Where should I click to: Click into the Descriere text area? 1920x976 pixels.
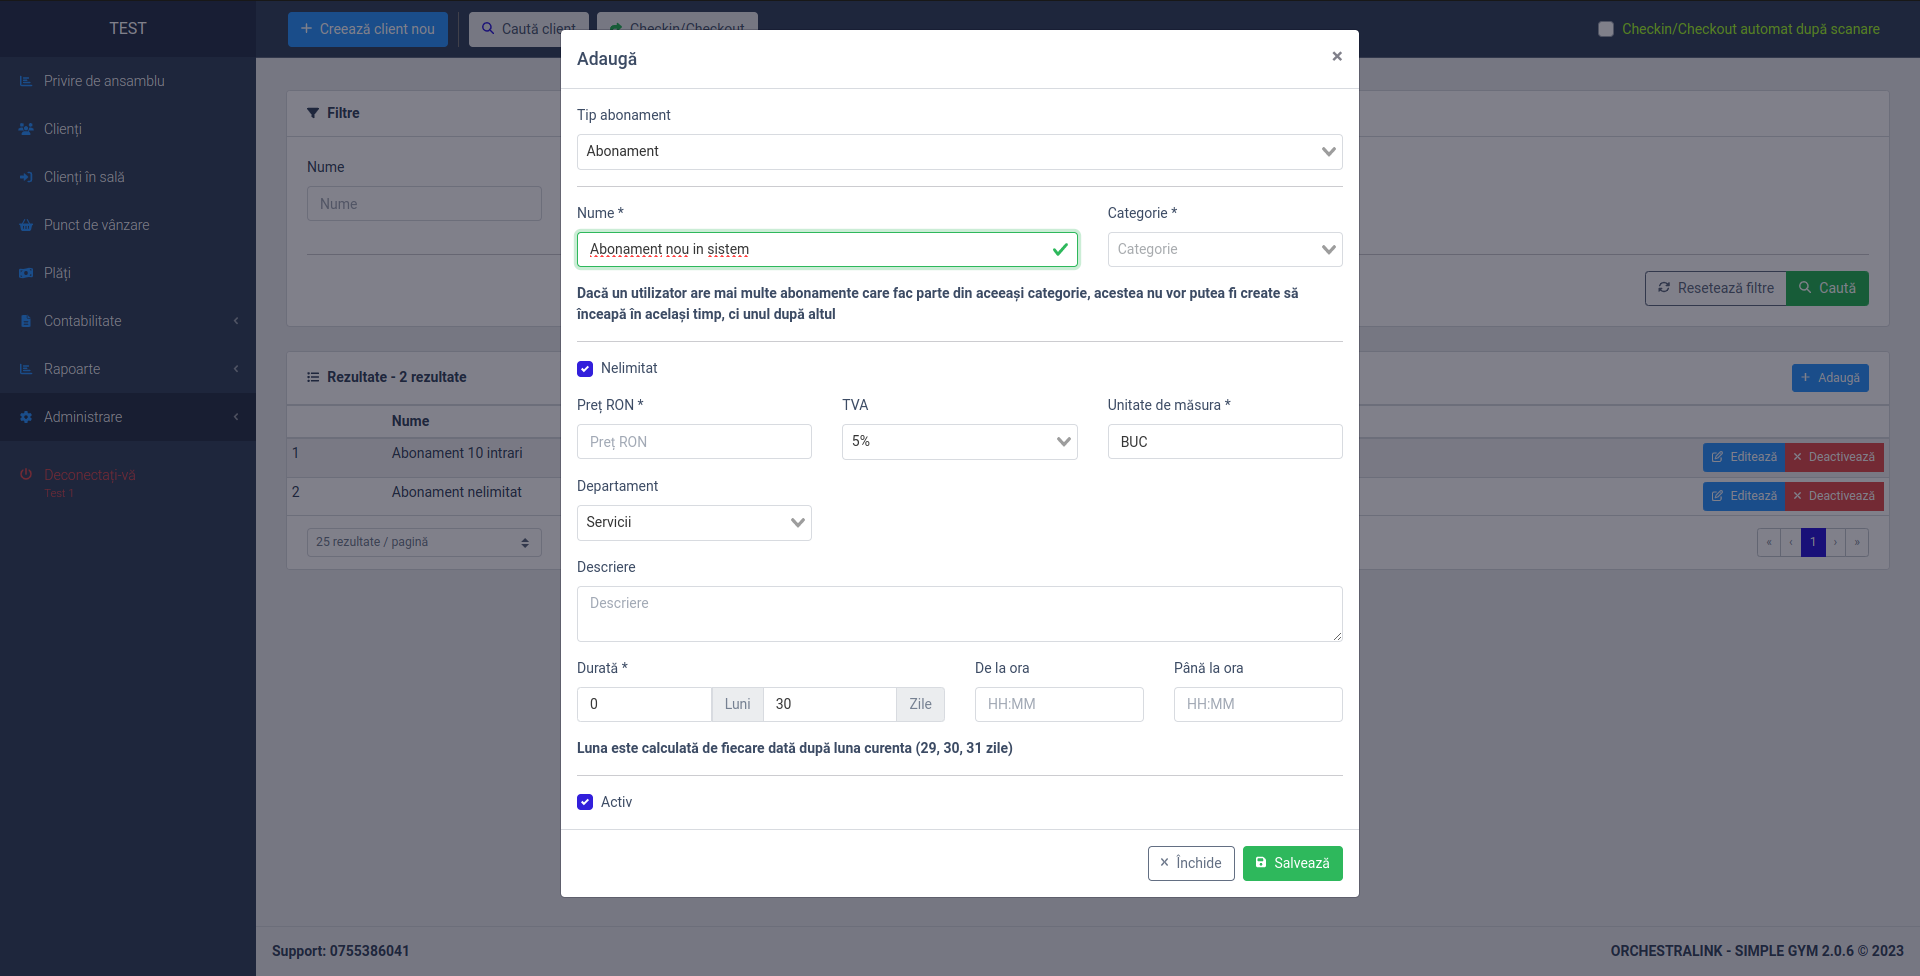pos(959,613)
